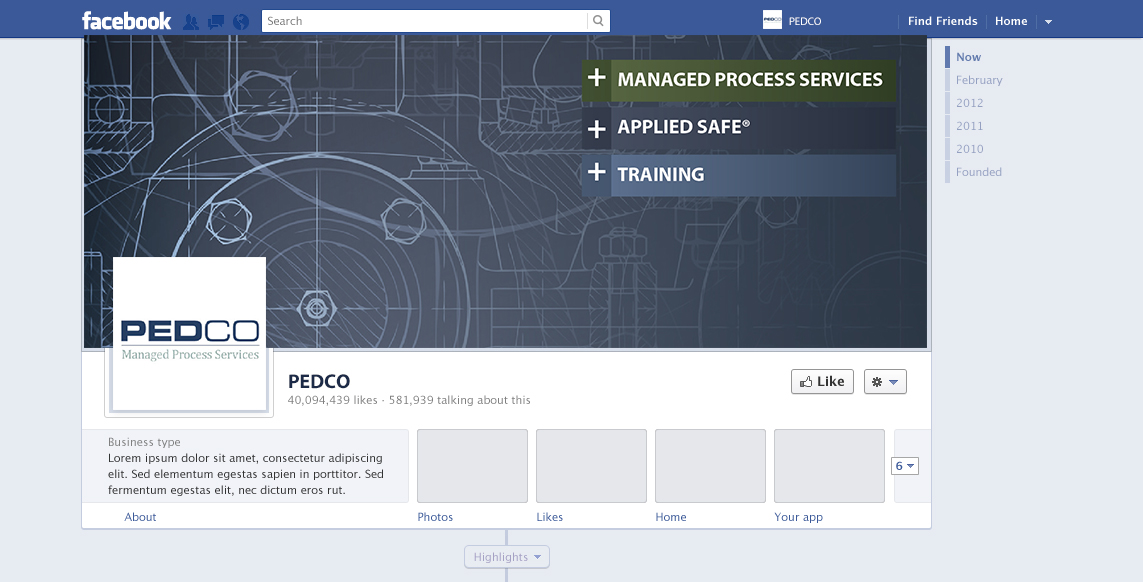This screenshot has height=582, width=1143.
Task: Click the PEDCO profile picture
Action: [x=189, y=334]
